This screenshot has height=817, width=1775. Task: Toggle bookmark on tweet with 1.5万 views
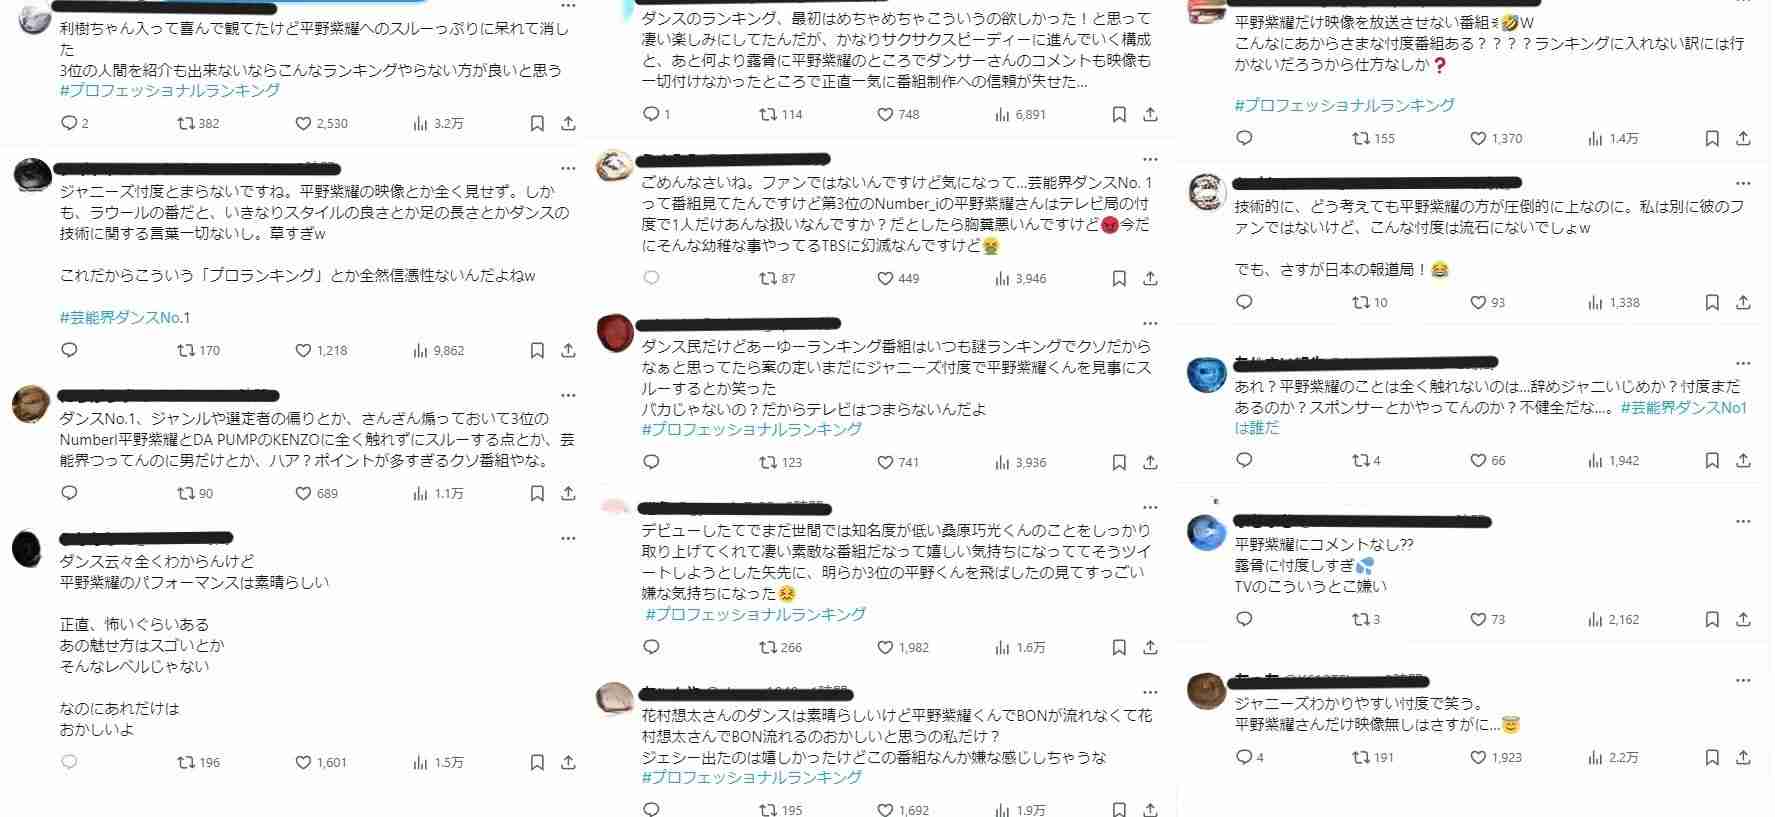click(x=537, y=763)
